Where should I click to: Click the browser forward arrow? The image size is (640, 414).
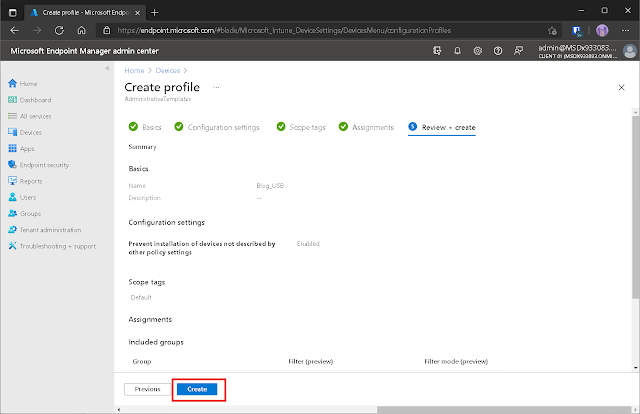(37, 30)
